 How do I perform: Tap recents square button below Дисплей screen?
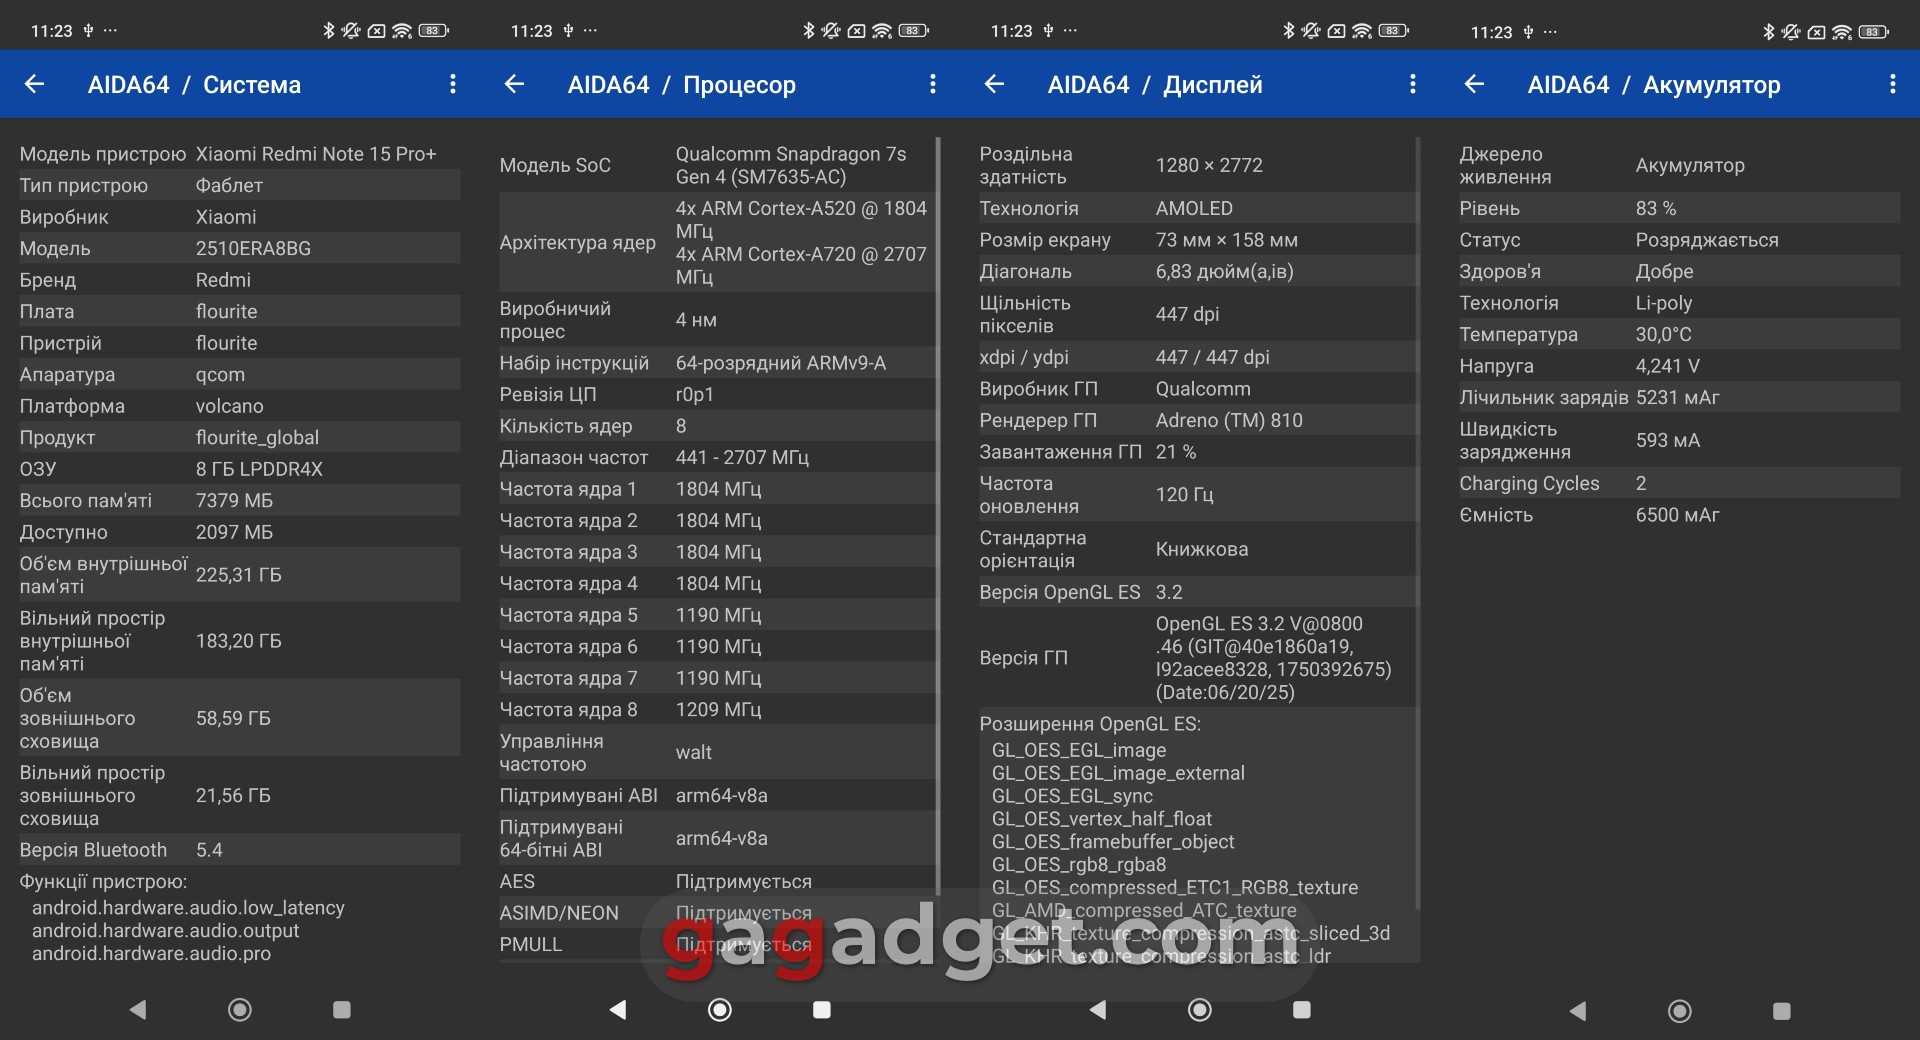tap(1301, 1010)
